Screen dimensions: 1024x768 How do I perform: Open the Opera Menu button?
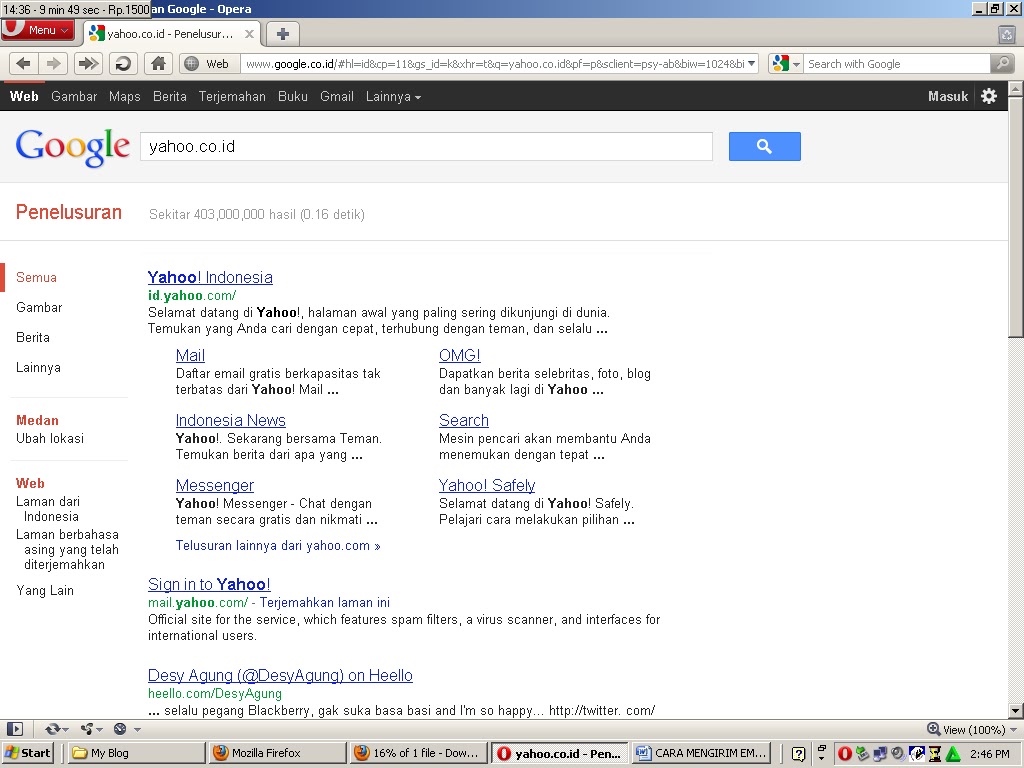(x=38, y=30)
